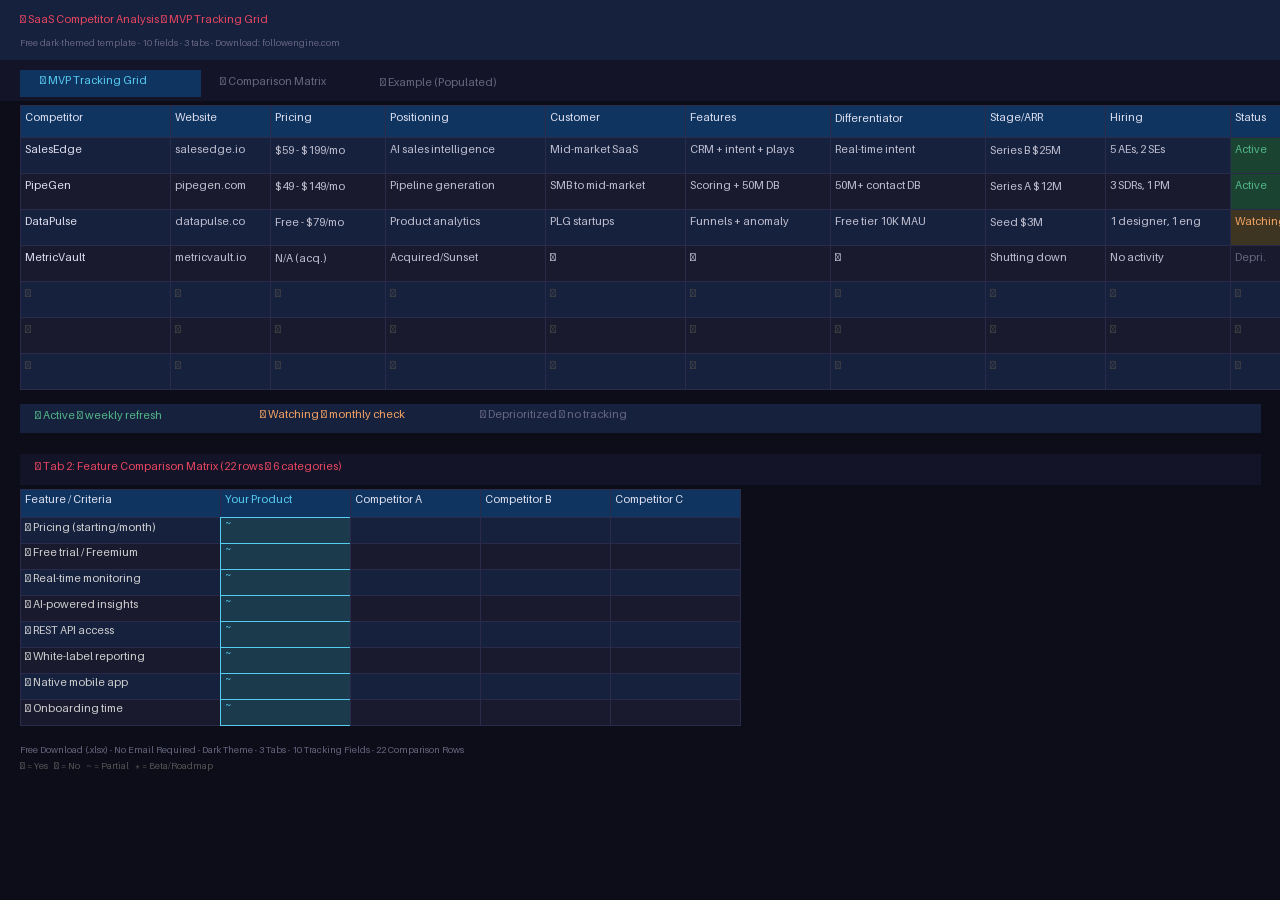Click the Your Product column header
Screen dimensions: 1280x900
pyautogui.click(x=285, y=503)
